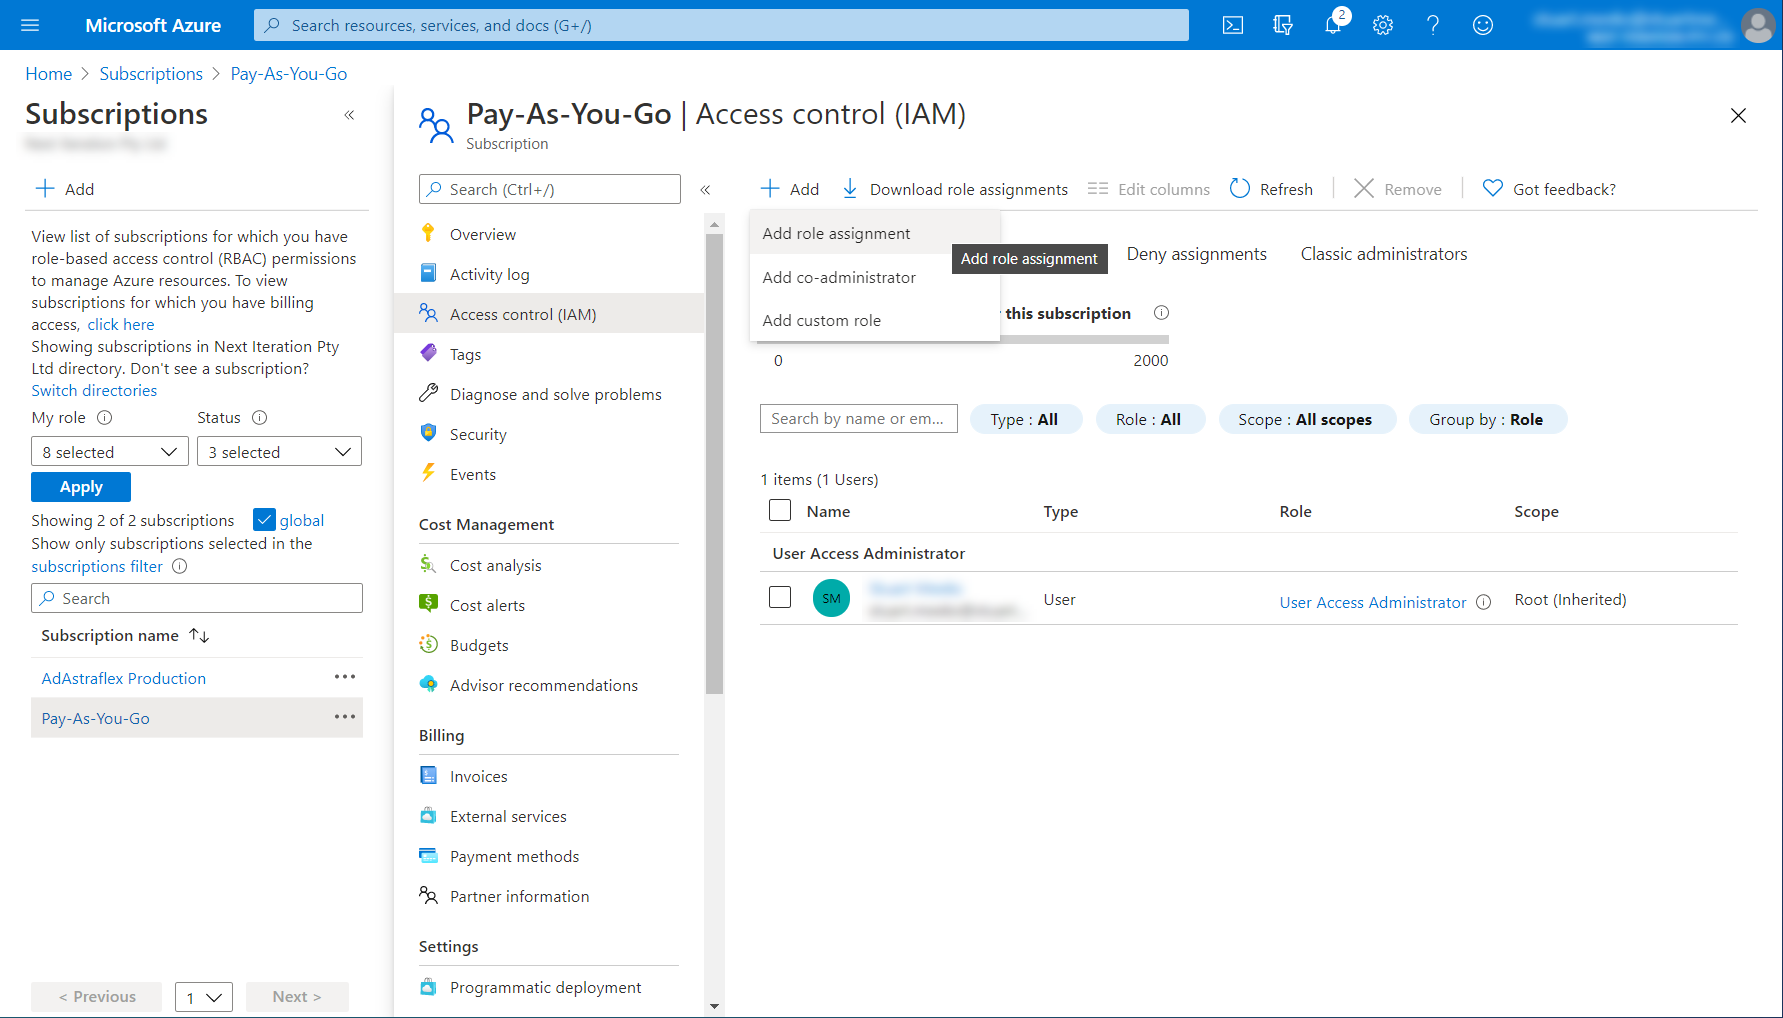The image size is (1783, 1018).
Task: Check the select-all checkbox beside Name
Action: (780, 511)
